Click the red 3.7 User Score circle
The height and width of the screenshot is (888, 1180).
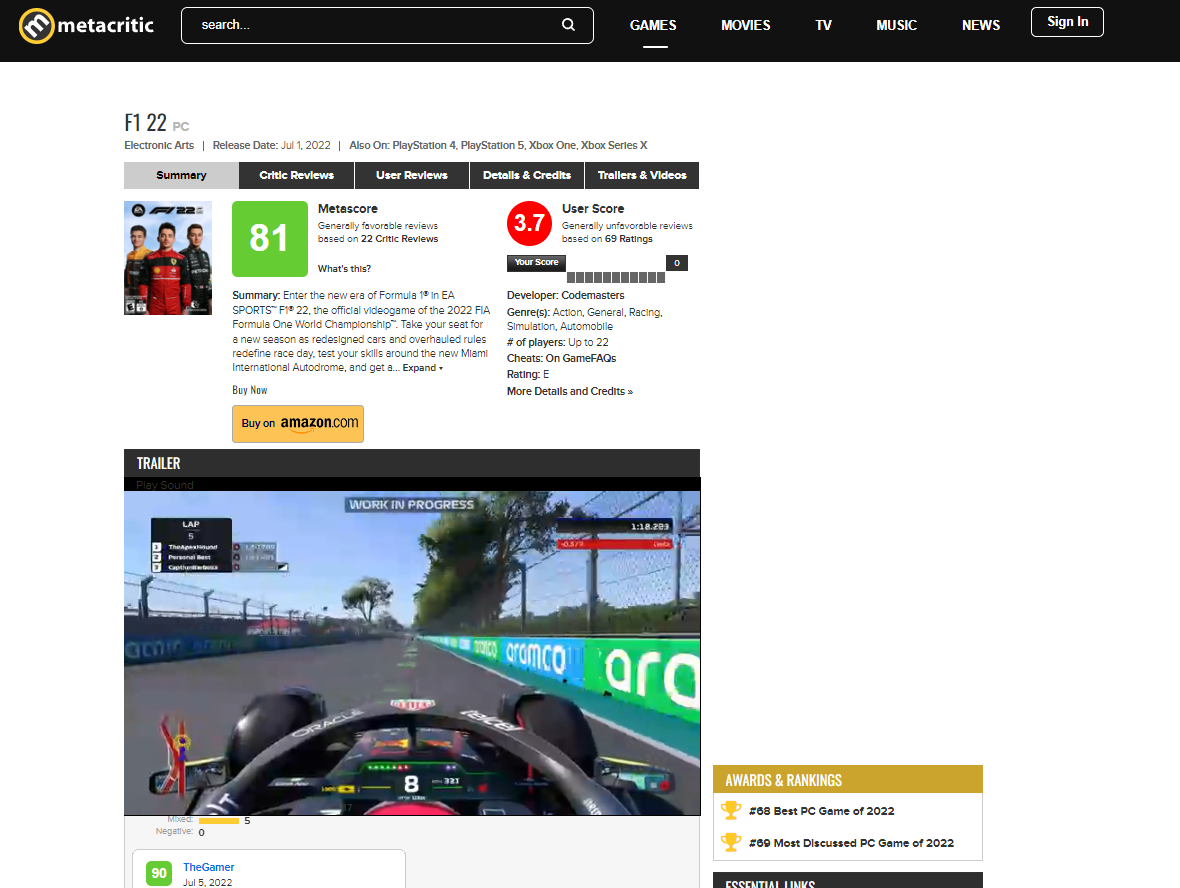click(x=529, y=224)
